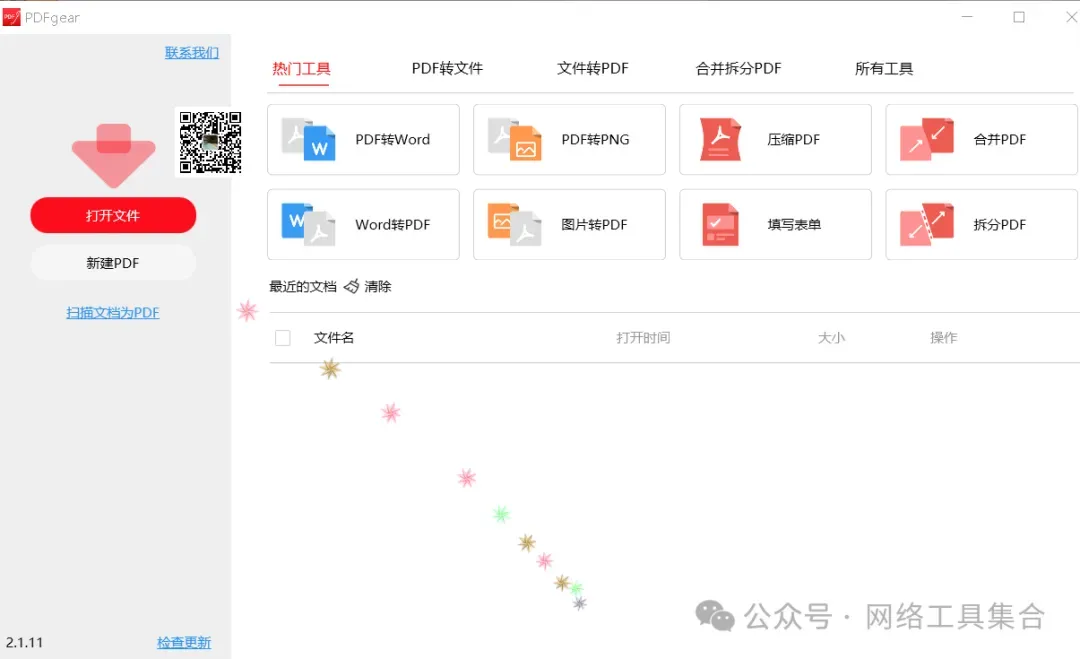1080x659 pixels.
Task: Click the big red download arrow icon
Action: pos(114,156)
